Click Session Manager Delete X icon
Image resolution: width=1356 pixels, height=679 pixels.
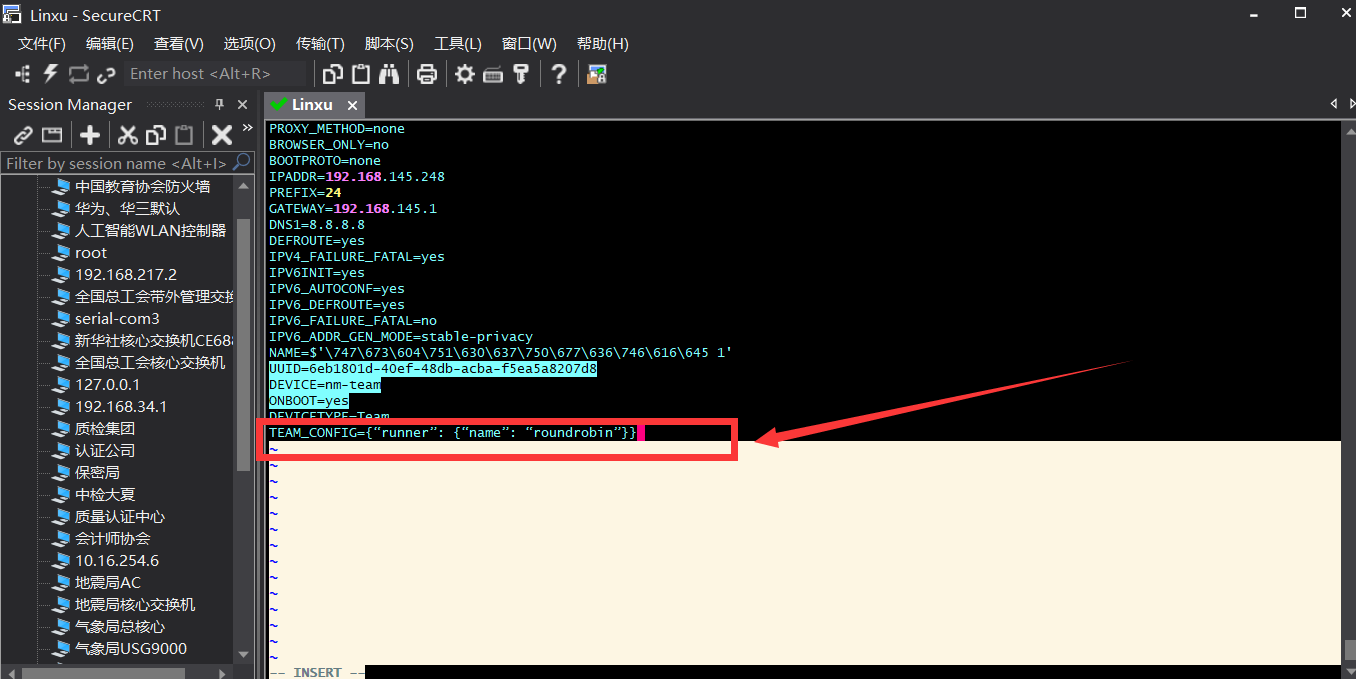pyautogui.click(x=222, y=135)
